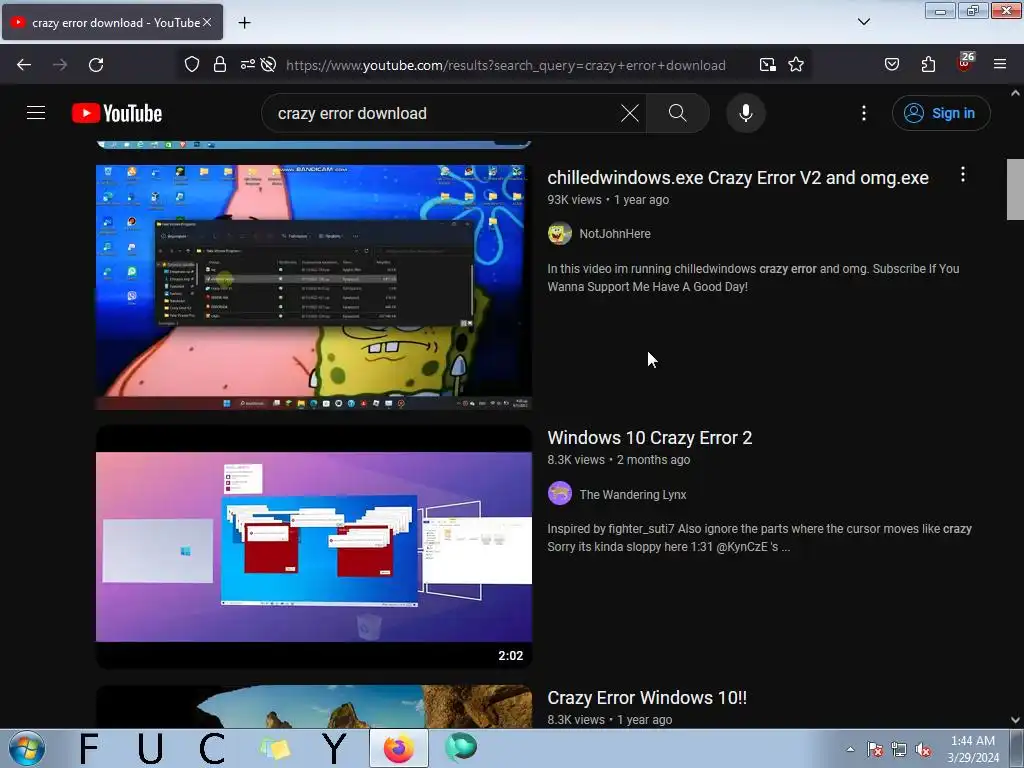Viewport: 1024px width, 768px height.
Task: Open action menu for chilledwindows.exe video
Action: click(x=963, y=174)
